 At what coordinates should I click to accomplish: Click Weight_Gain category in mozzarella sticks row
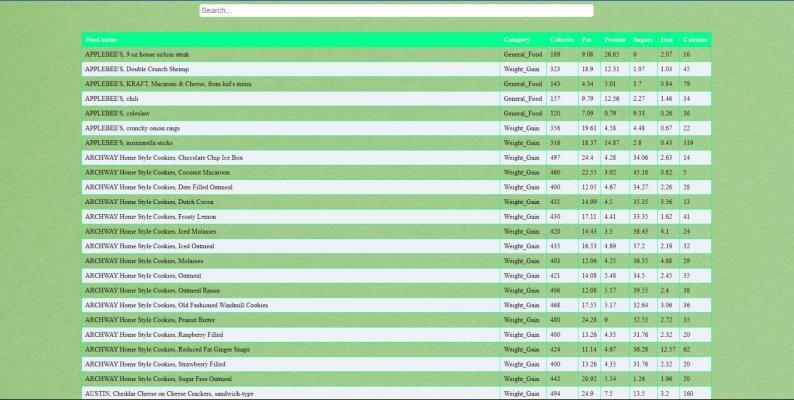(x=522, y=143)
